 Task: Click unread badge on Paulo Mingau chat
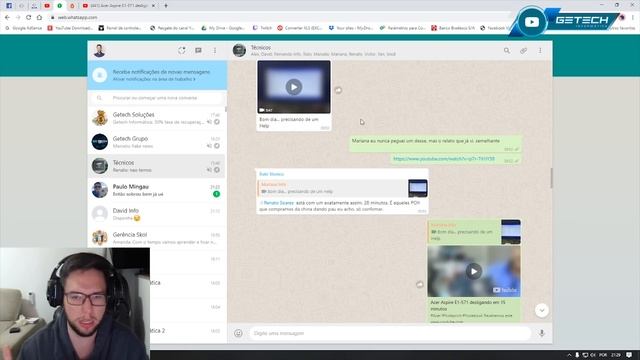(x=216, y=194)
